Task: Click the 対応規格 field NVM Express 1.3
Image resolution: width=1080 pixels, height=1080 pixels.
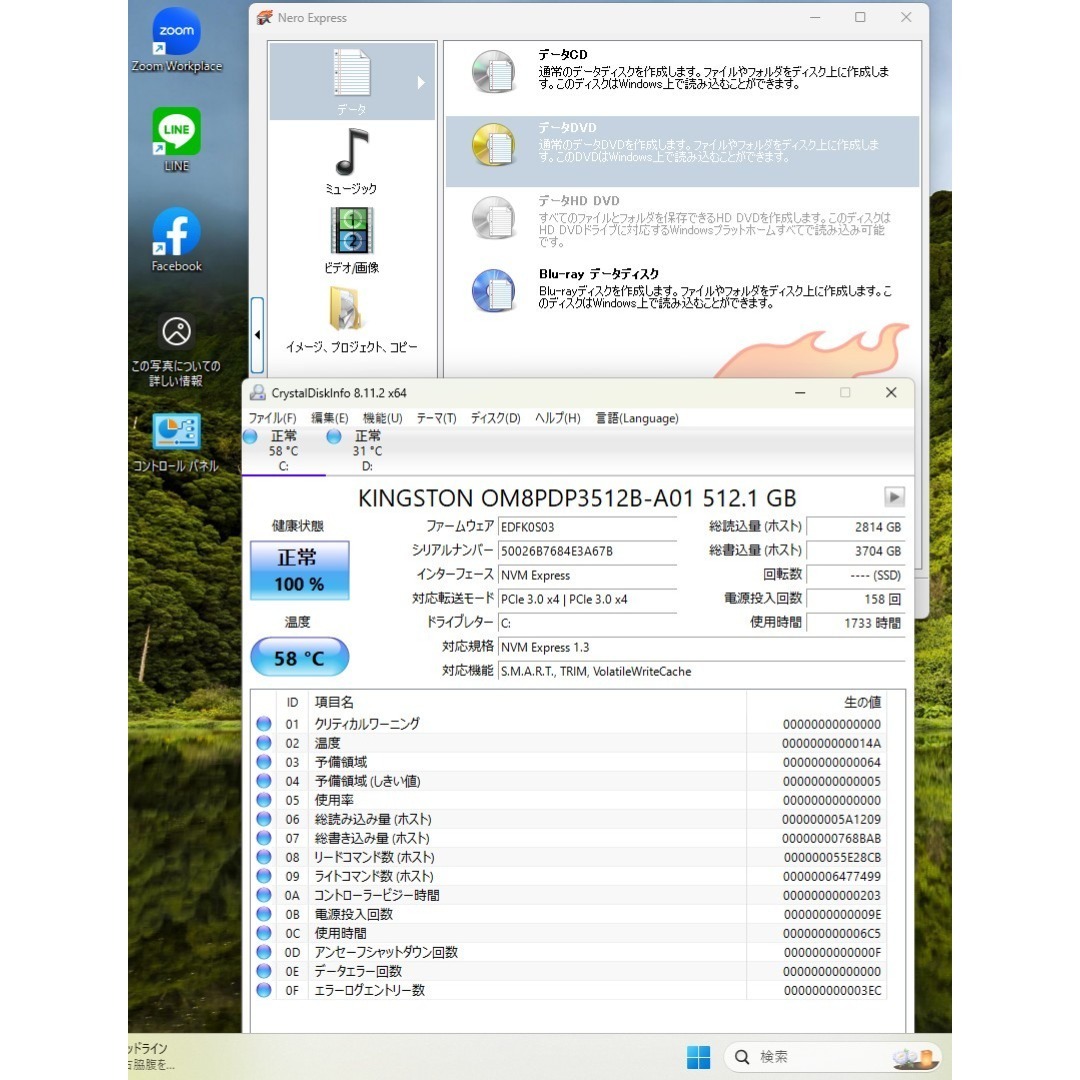Action: 701,647
